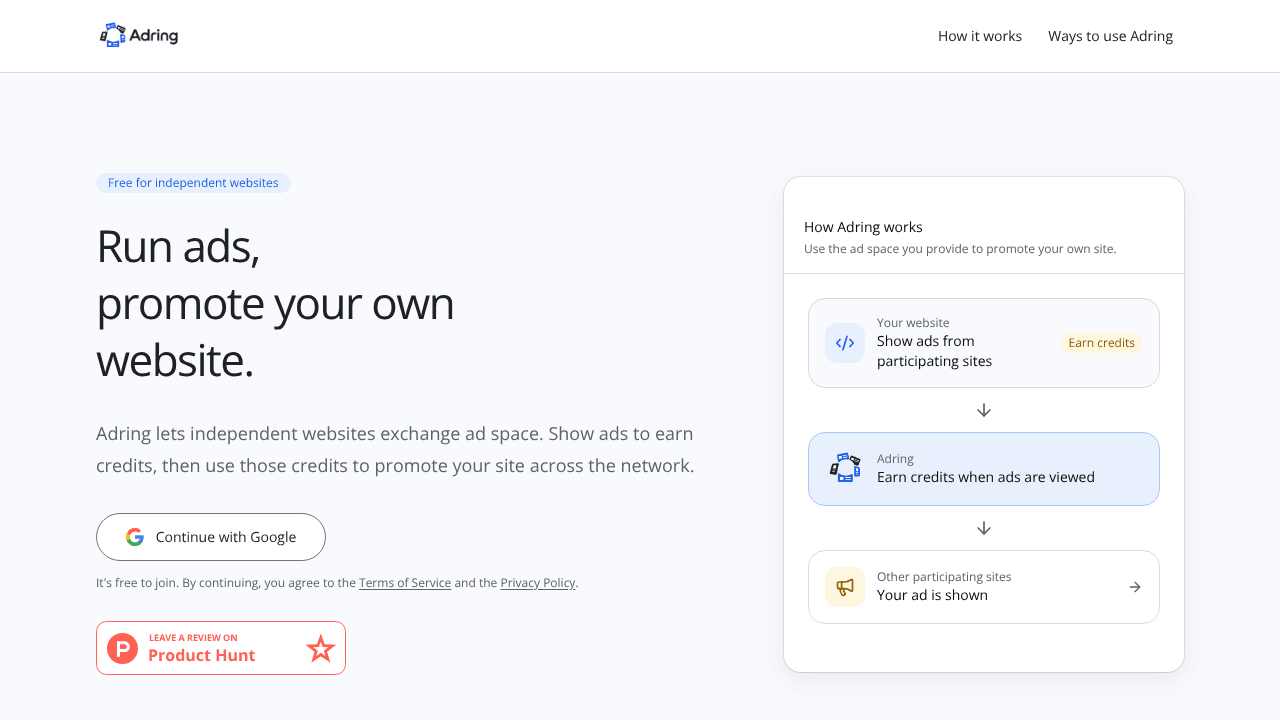
Task: Open the Terms of Service link
Action: point(405,583)
